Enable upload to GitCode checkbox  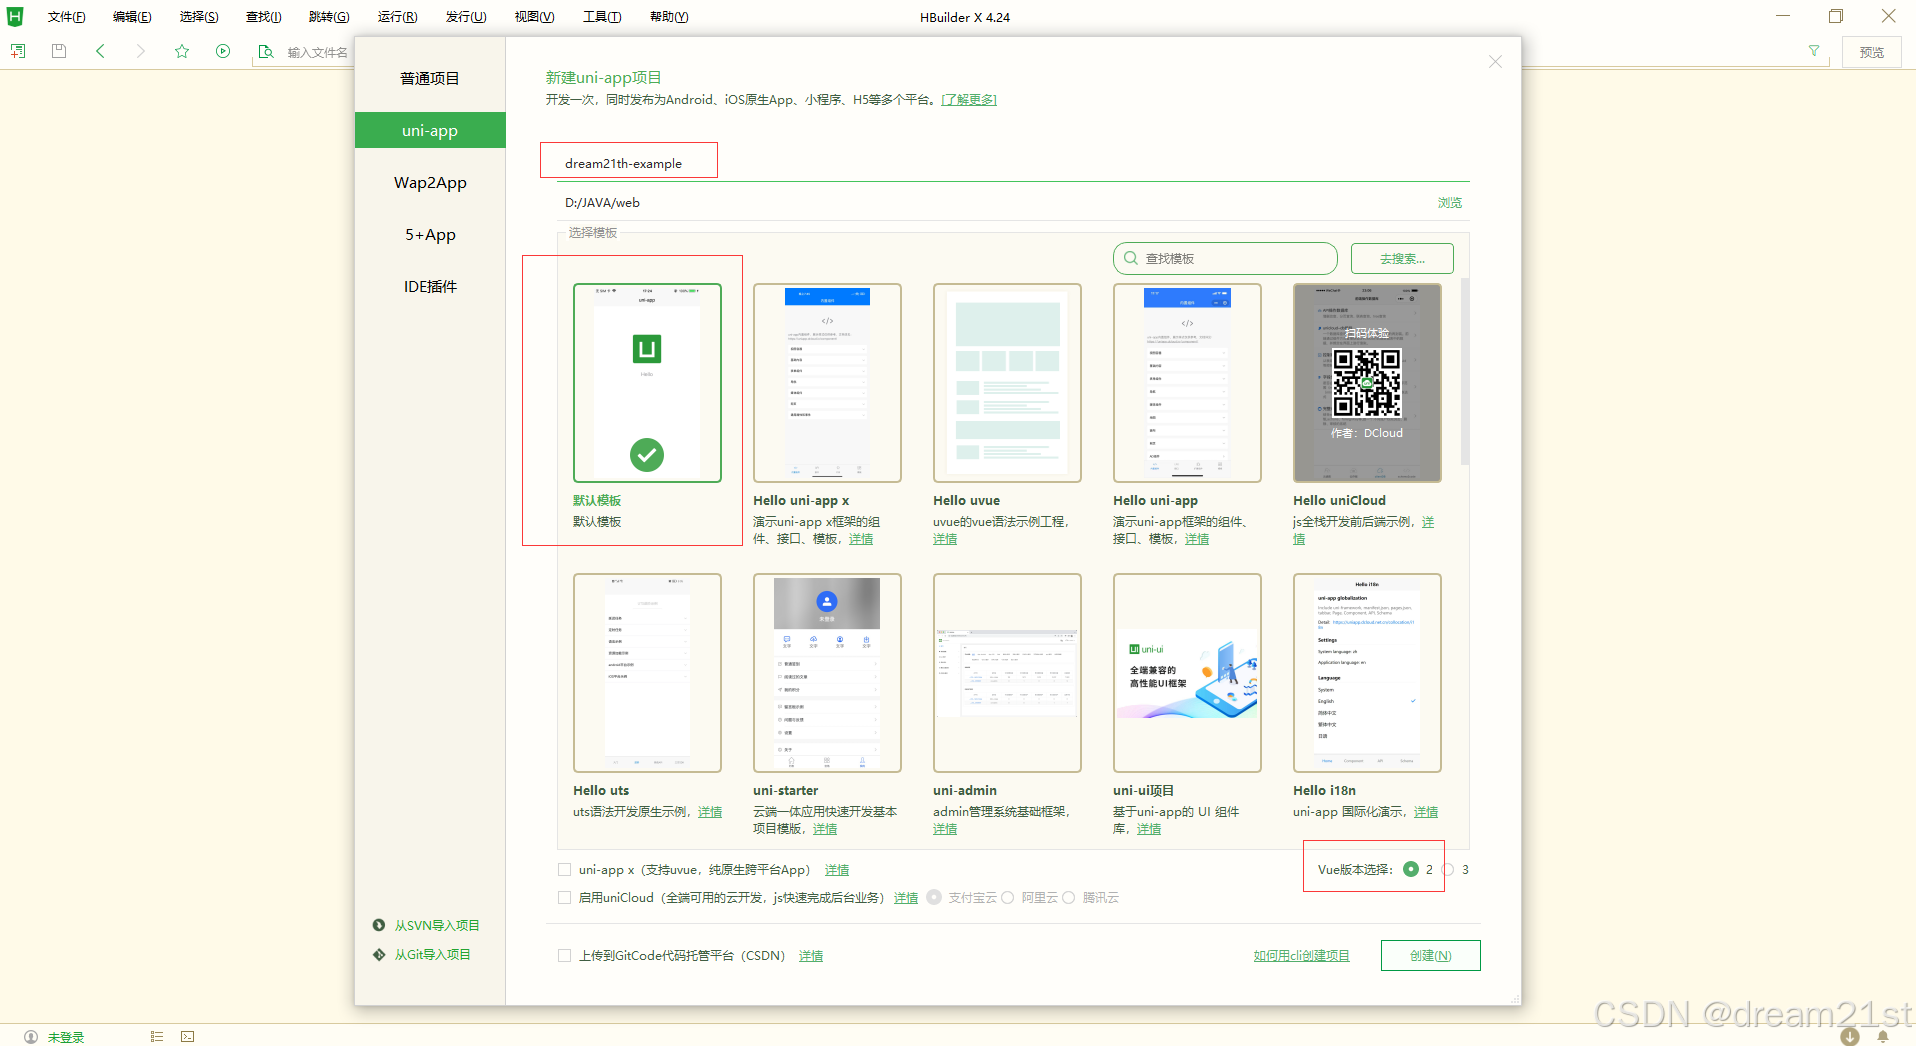click(x=564, y=955)
